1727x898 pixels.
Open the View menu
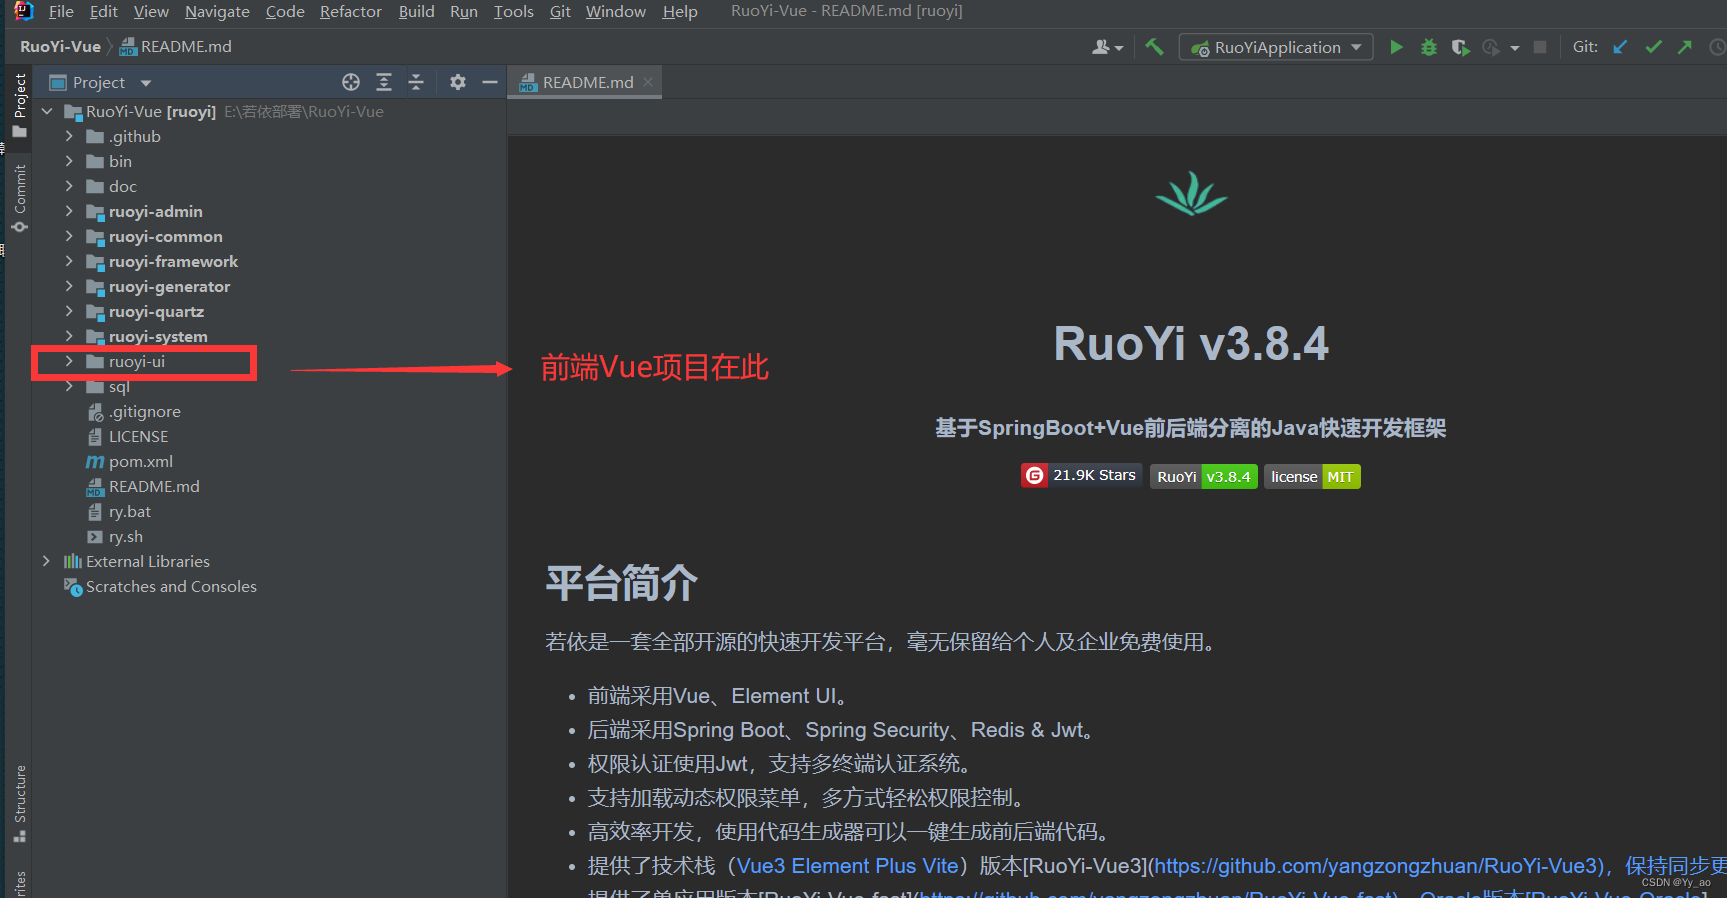151,12
